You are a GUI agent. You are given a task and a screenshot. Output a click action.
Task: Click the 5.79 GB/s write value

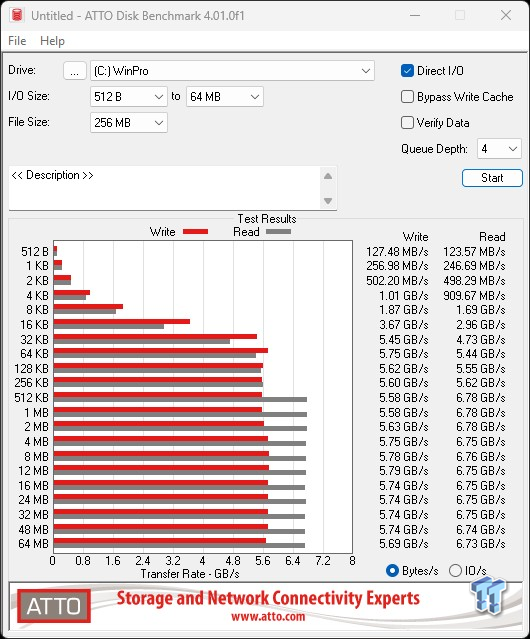(404, 471)
